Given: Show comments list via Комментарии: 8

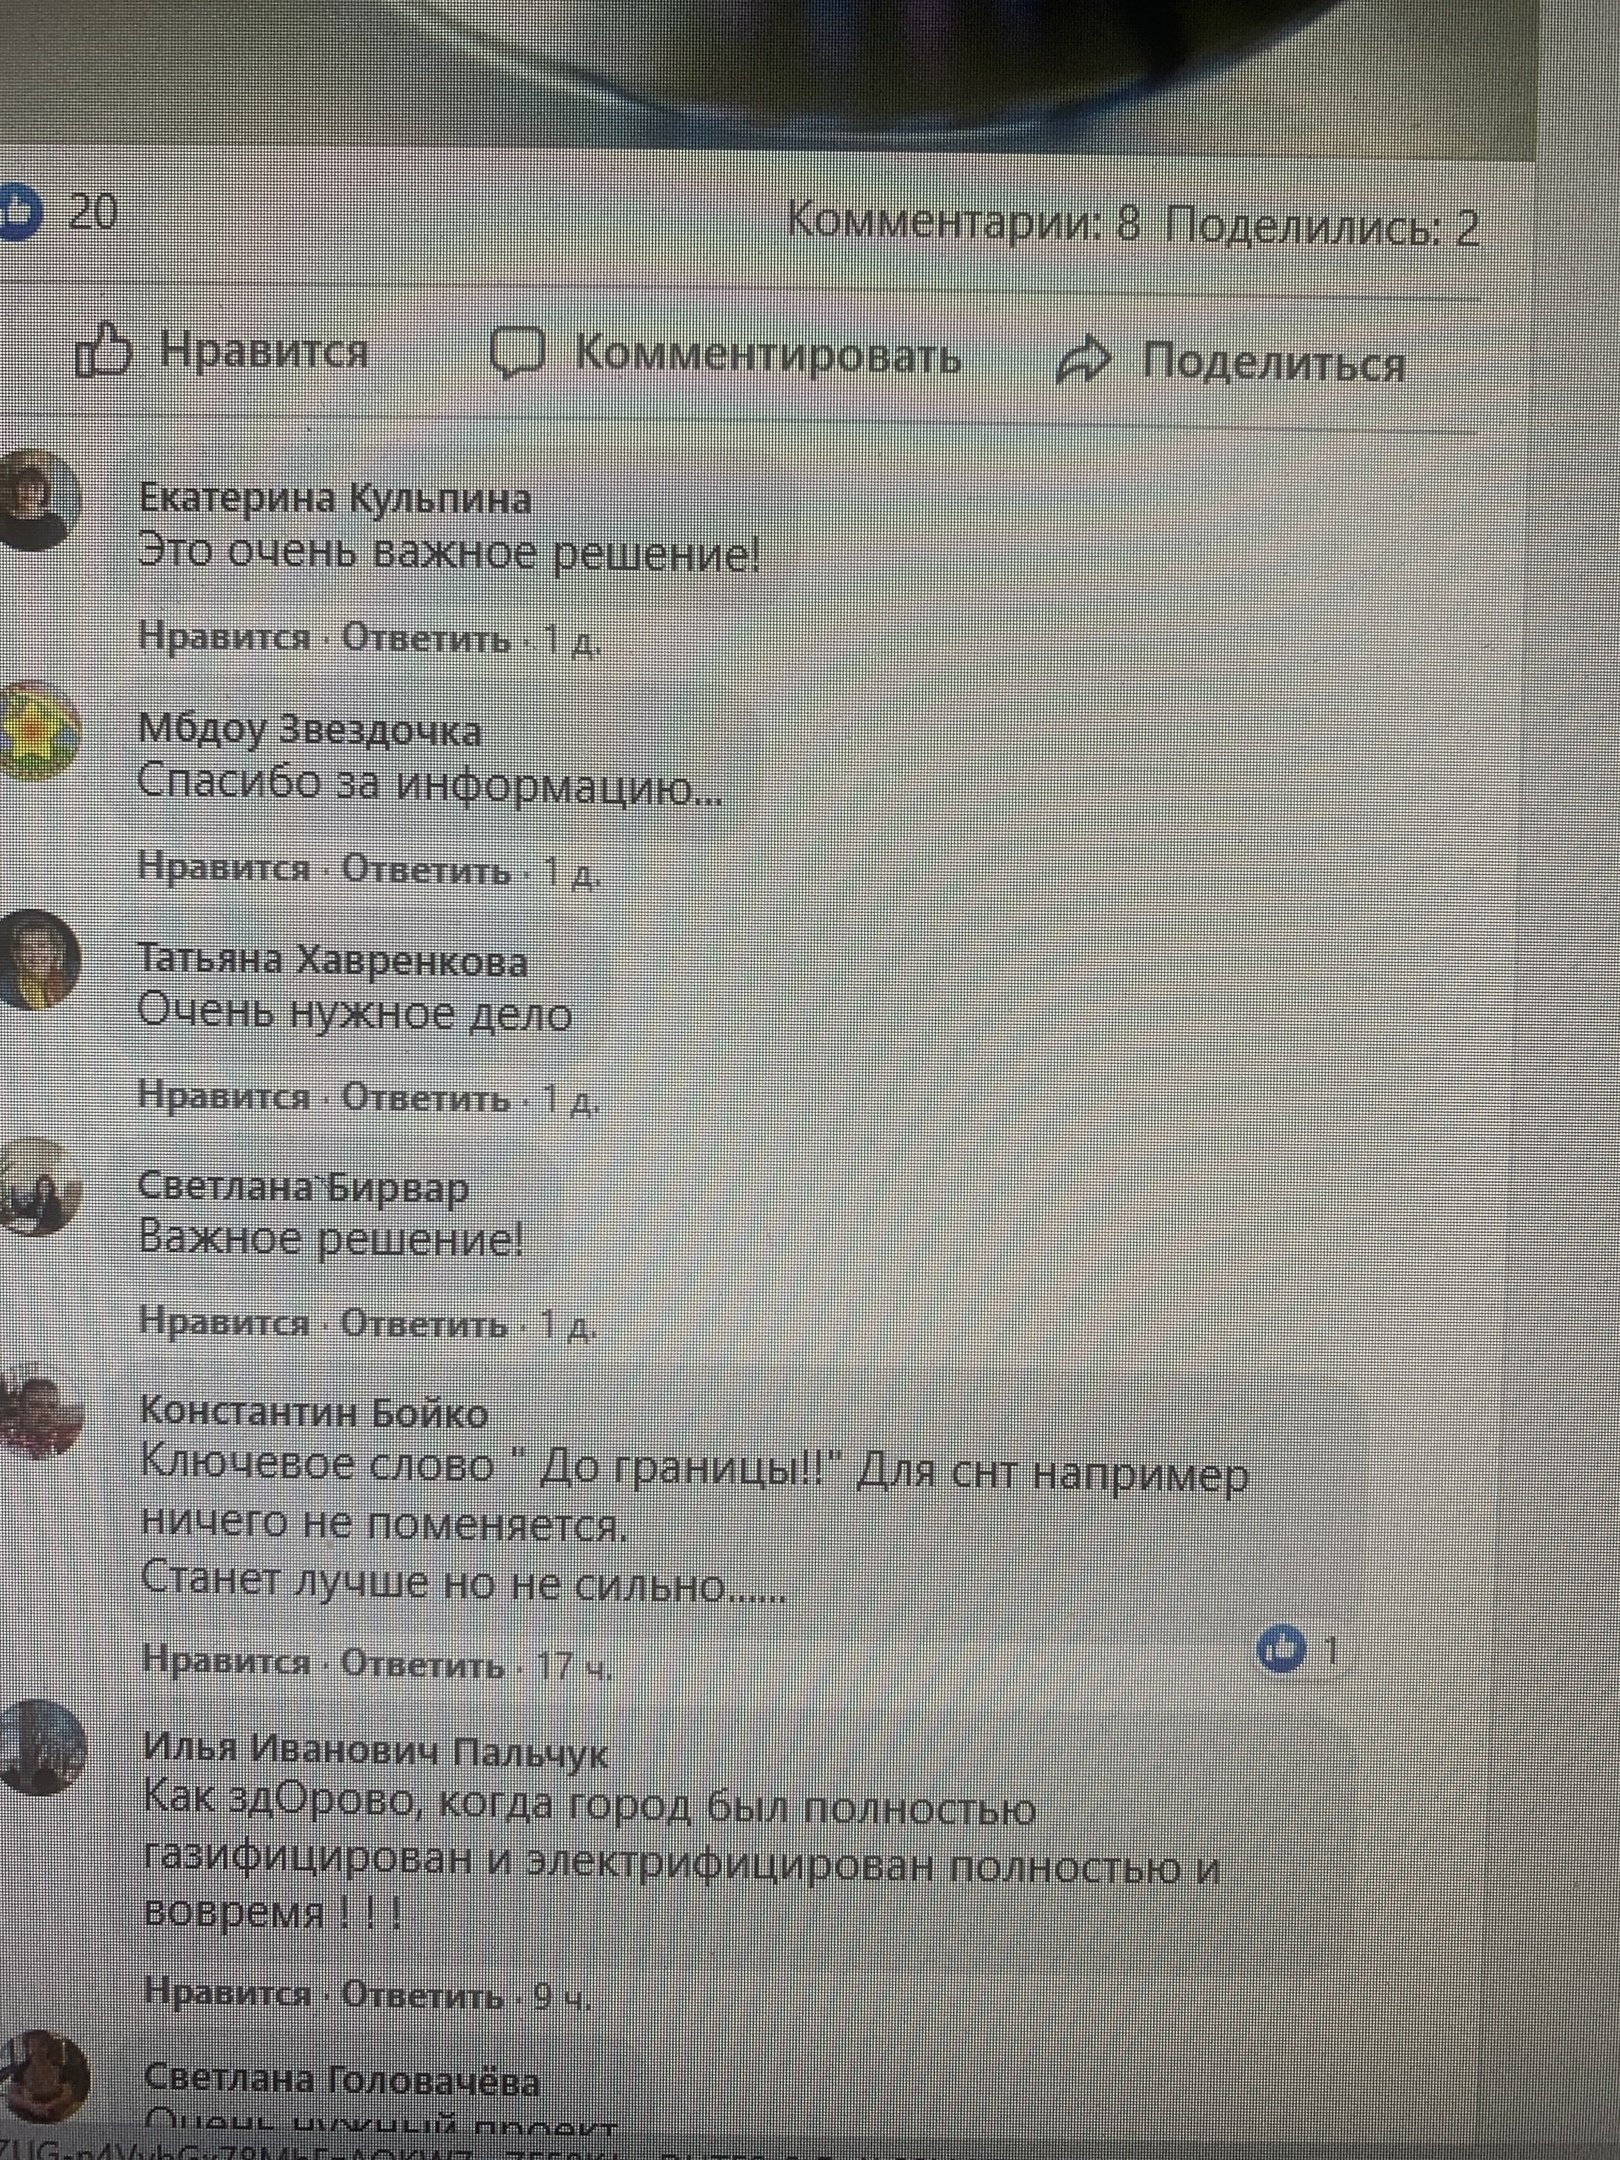Looking at the screenshot, I should [x=964, y=220].
